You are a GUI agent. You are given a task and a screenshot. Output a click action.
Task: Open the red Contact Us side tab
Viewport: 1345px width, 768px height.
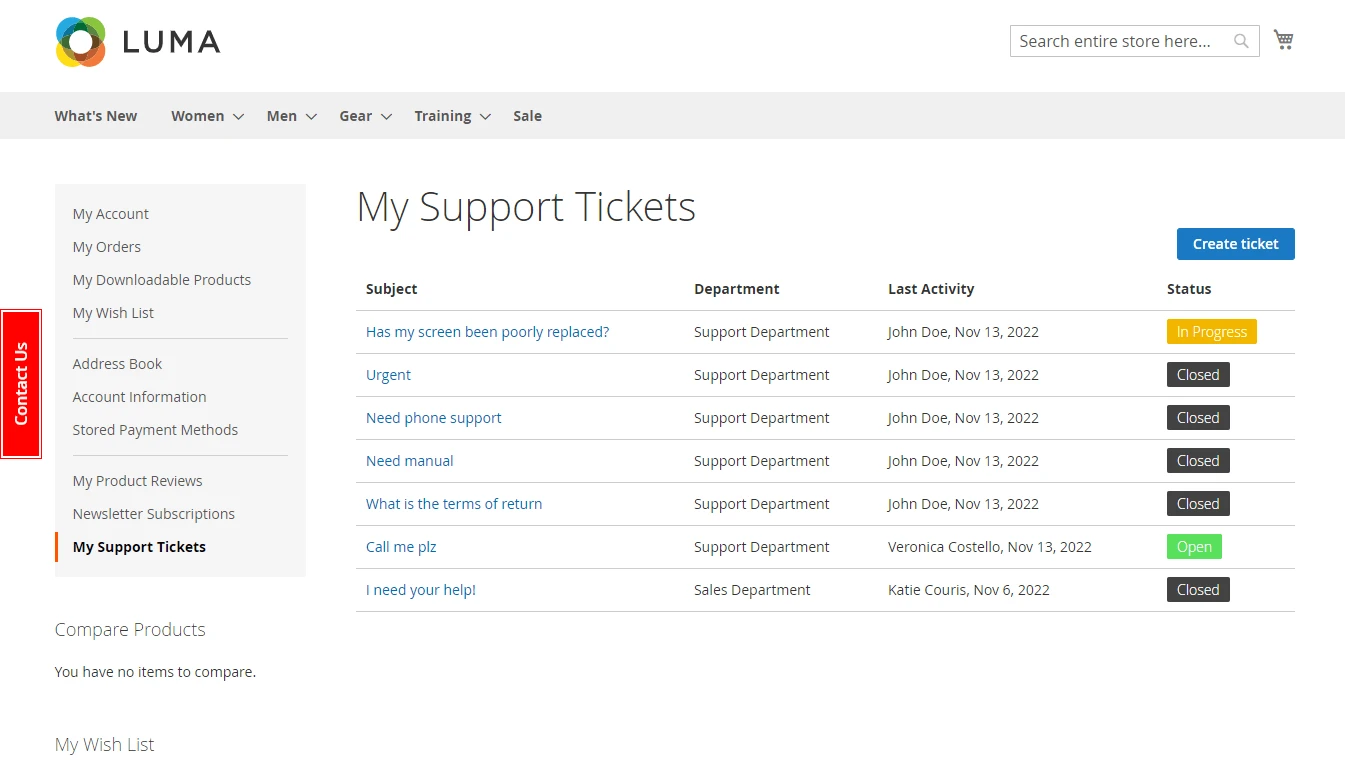[21, 384]
